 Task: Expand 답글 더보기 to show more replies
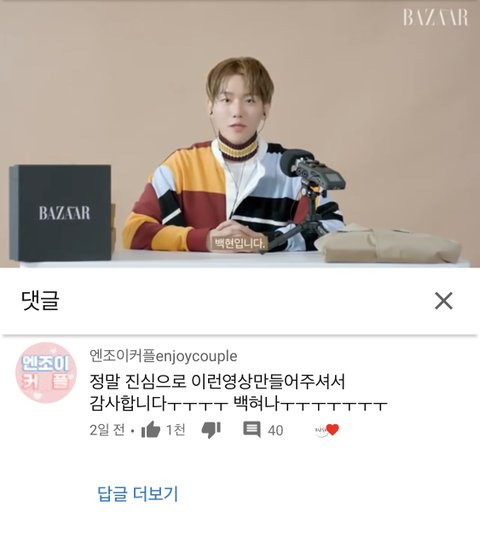coord(138,493)
